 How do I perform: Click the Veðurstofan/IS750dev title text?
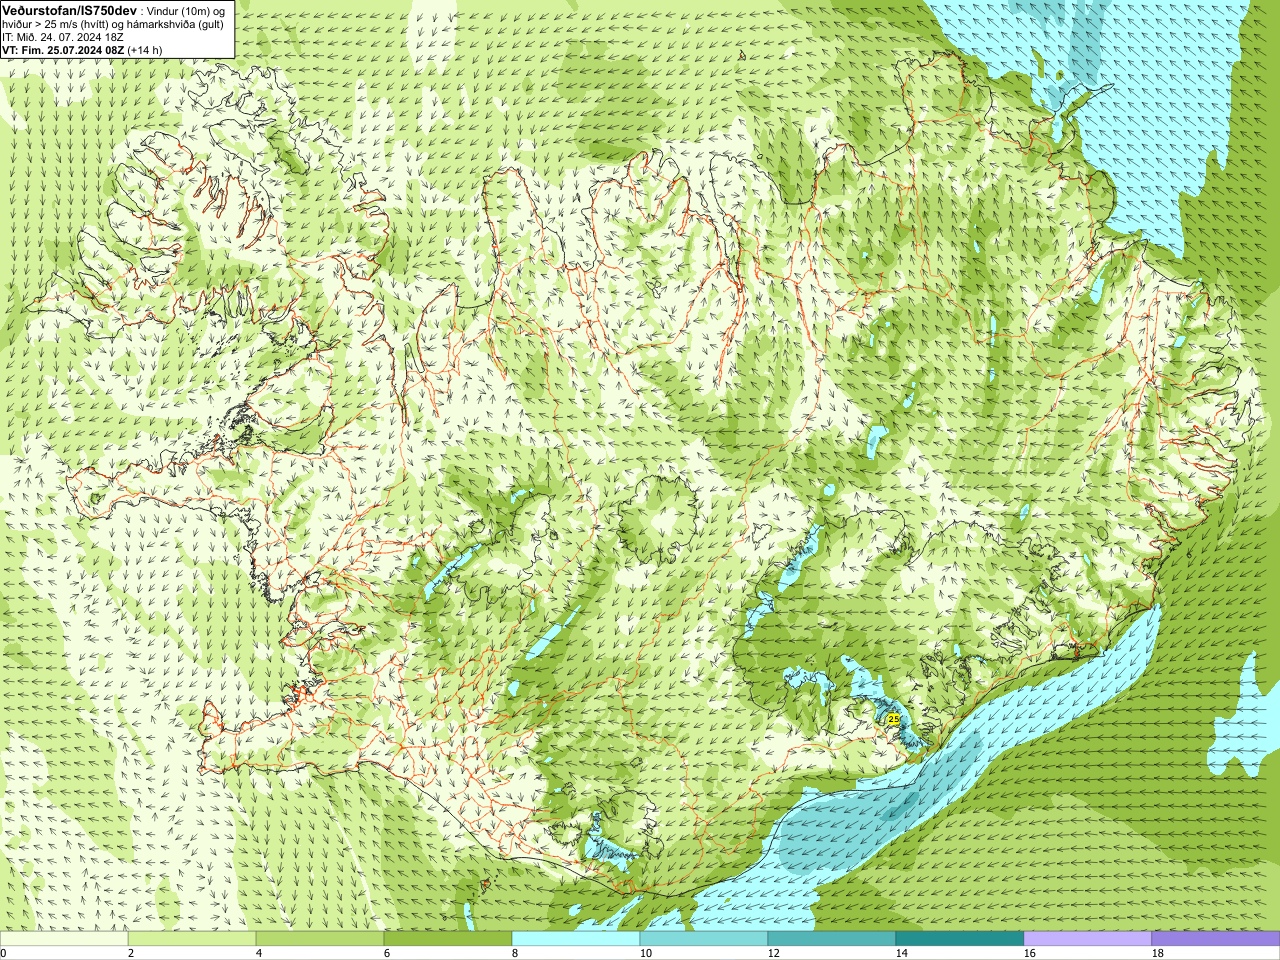point(70,9)
